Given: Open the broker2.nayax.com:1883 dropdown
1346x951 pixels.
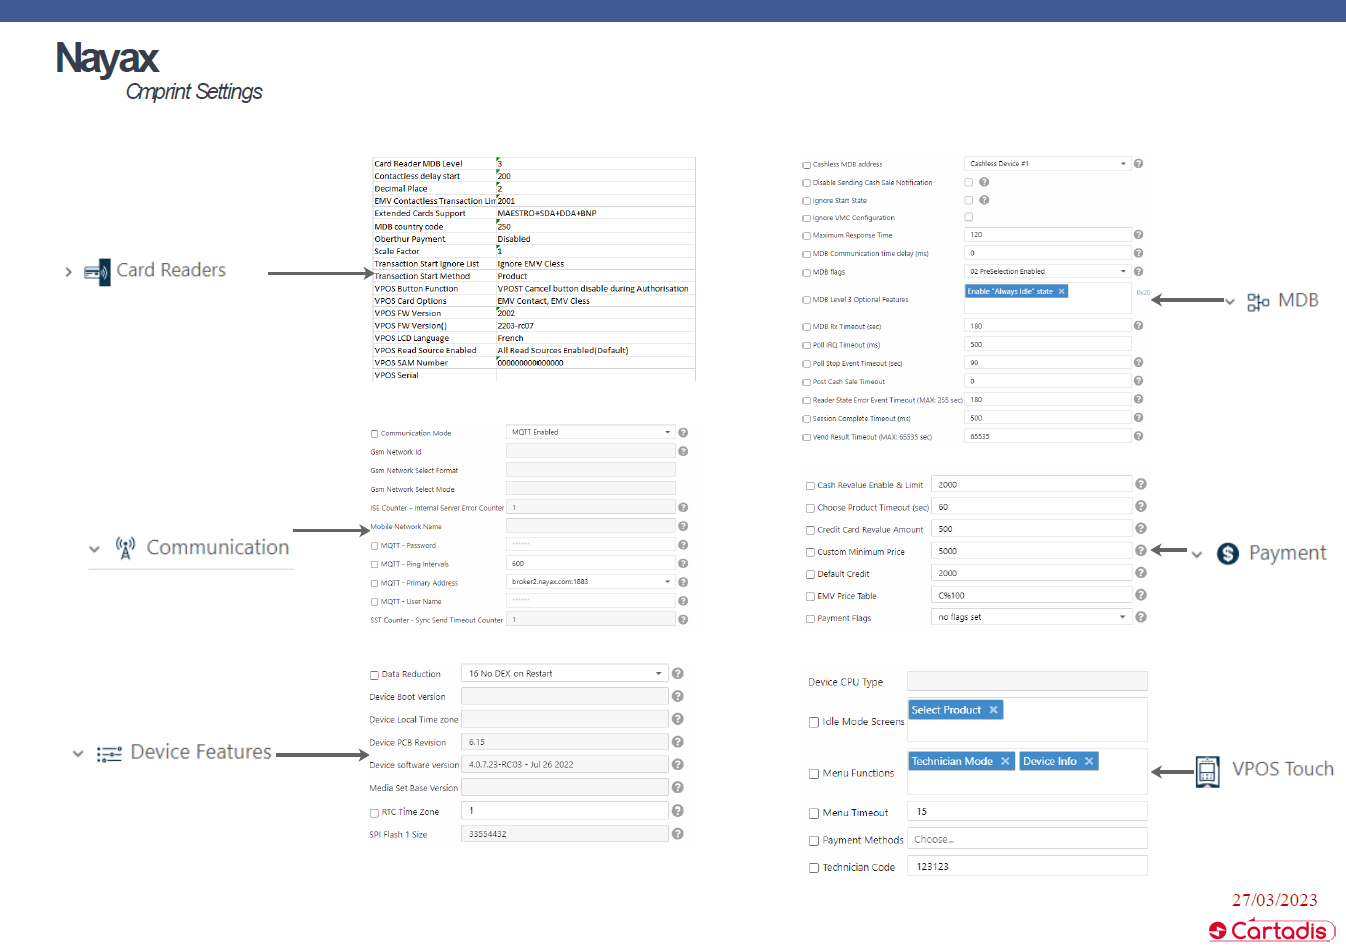Looking at the screenshot, I should click(590, 581).
